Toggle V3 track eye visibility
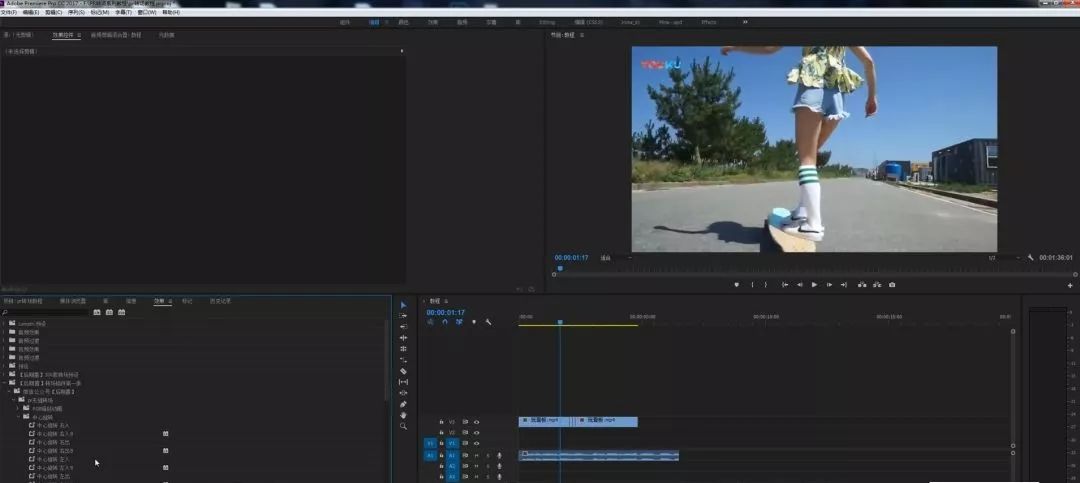This screenshot has width=1080, height=483. 476,422
